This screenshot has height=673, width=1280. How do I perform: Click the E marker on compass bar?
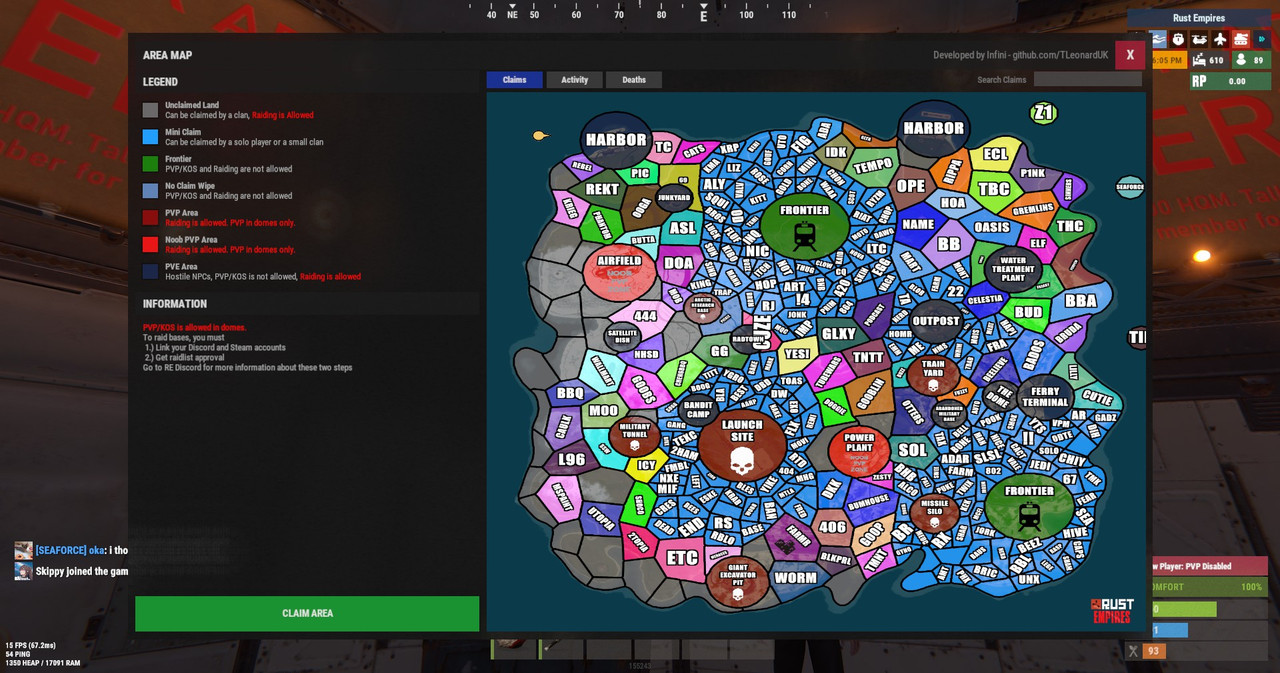[x=703, y=15]
